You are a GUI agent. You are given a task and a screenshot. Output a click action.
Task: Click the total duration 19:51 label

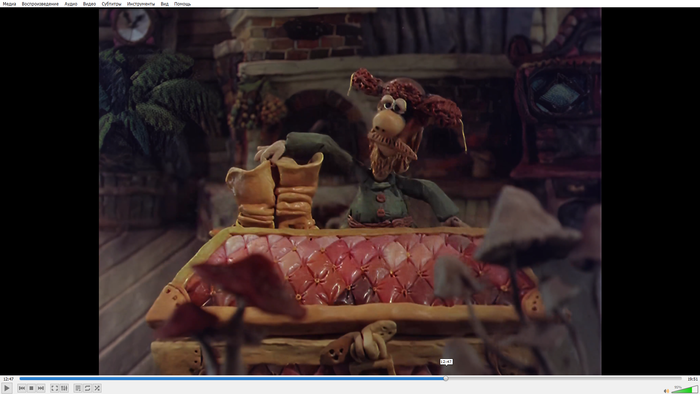pyautogui.click(x=692, y=379)
